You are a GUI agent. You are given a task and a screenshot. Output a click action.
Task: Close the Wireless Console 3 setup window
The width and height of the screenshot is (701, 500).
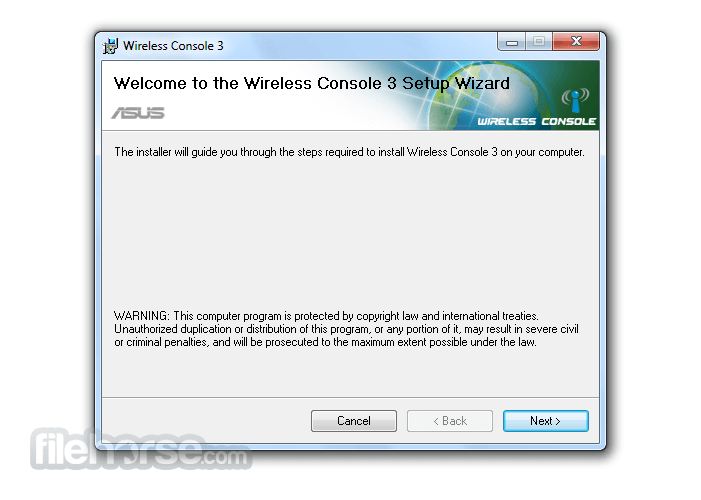point(576,42)
